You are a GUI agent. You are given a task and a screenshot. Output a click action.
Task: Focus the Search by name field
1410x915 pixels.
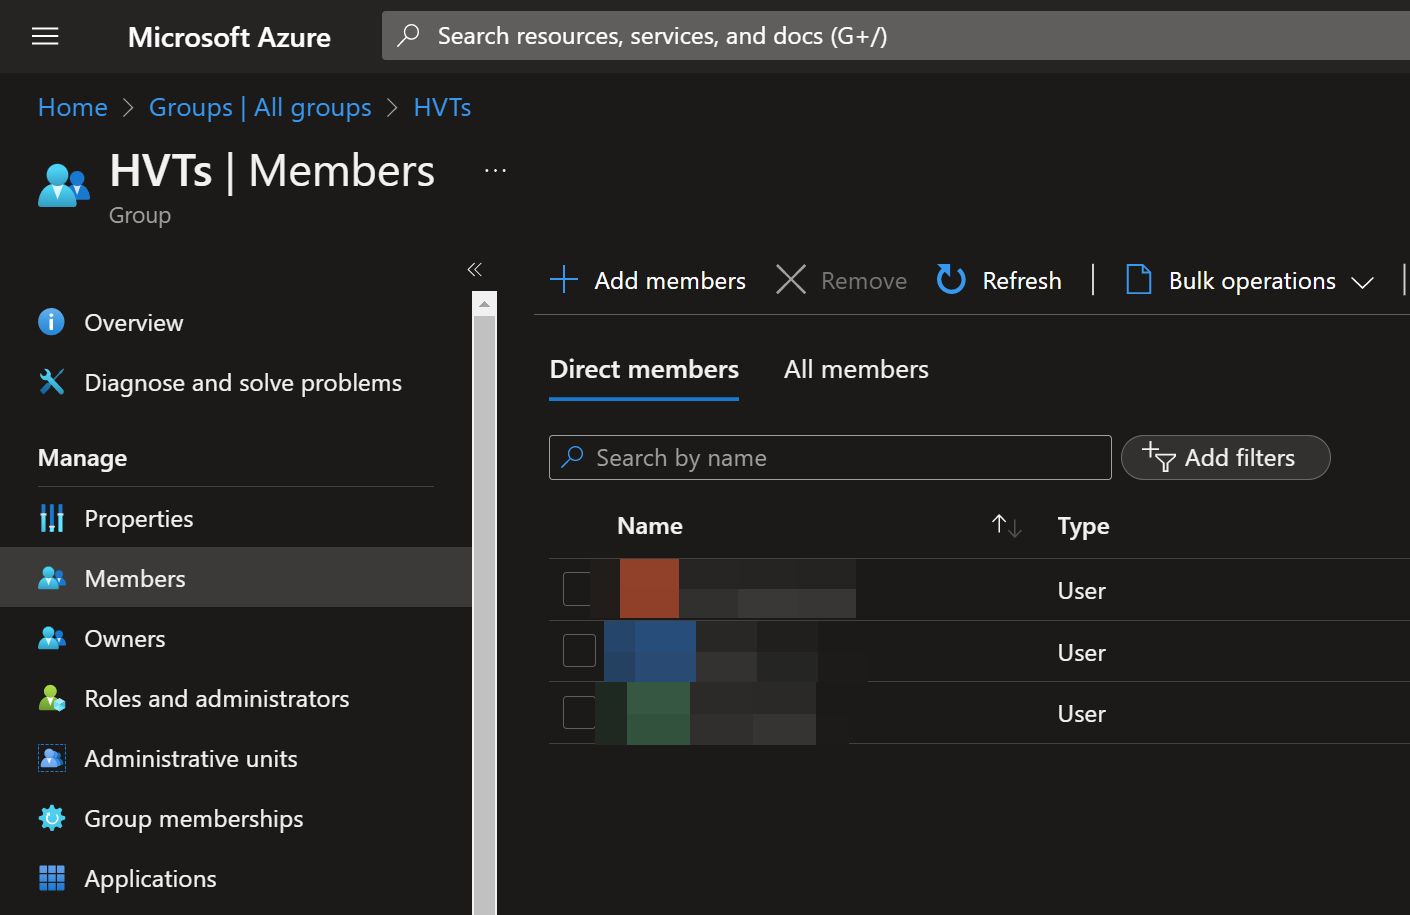point(830,457)
